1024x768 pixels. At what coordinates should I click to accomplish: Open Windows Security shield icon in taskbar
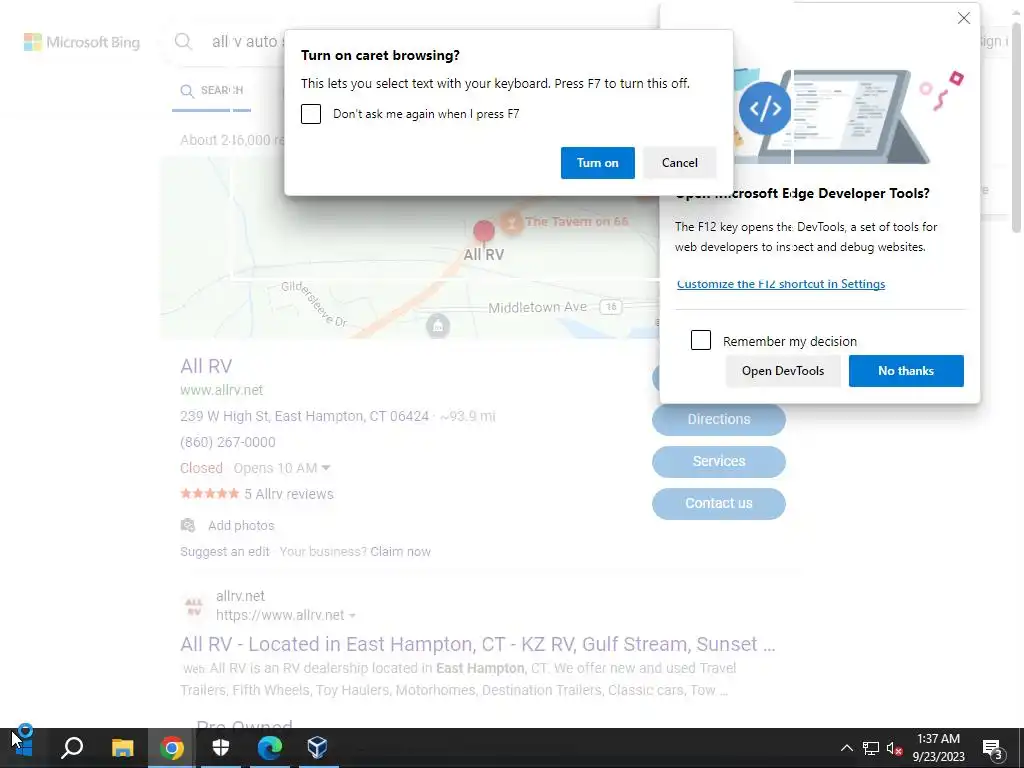221,748
